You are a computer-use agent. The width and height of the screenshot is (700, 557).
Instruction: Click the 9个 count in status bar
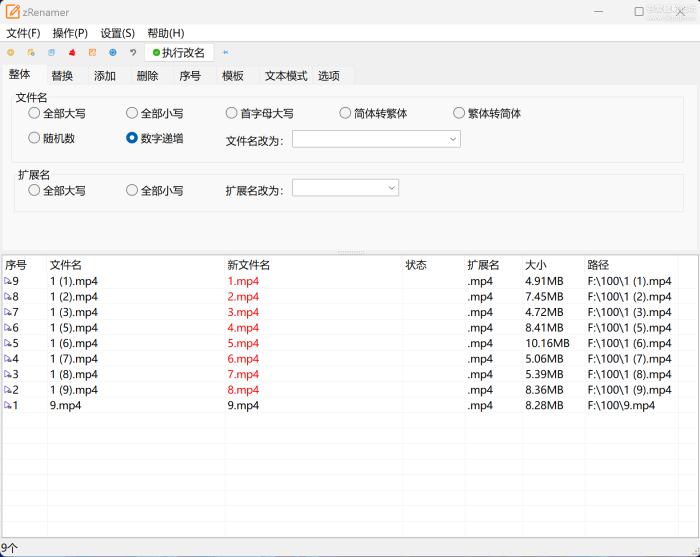(9, 548)
